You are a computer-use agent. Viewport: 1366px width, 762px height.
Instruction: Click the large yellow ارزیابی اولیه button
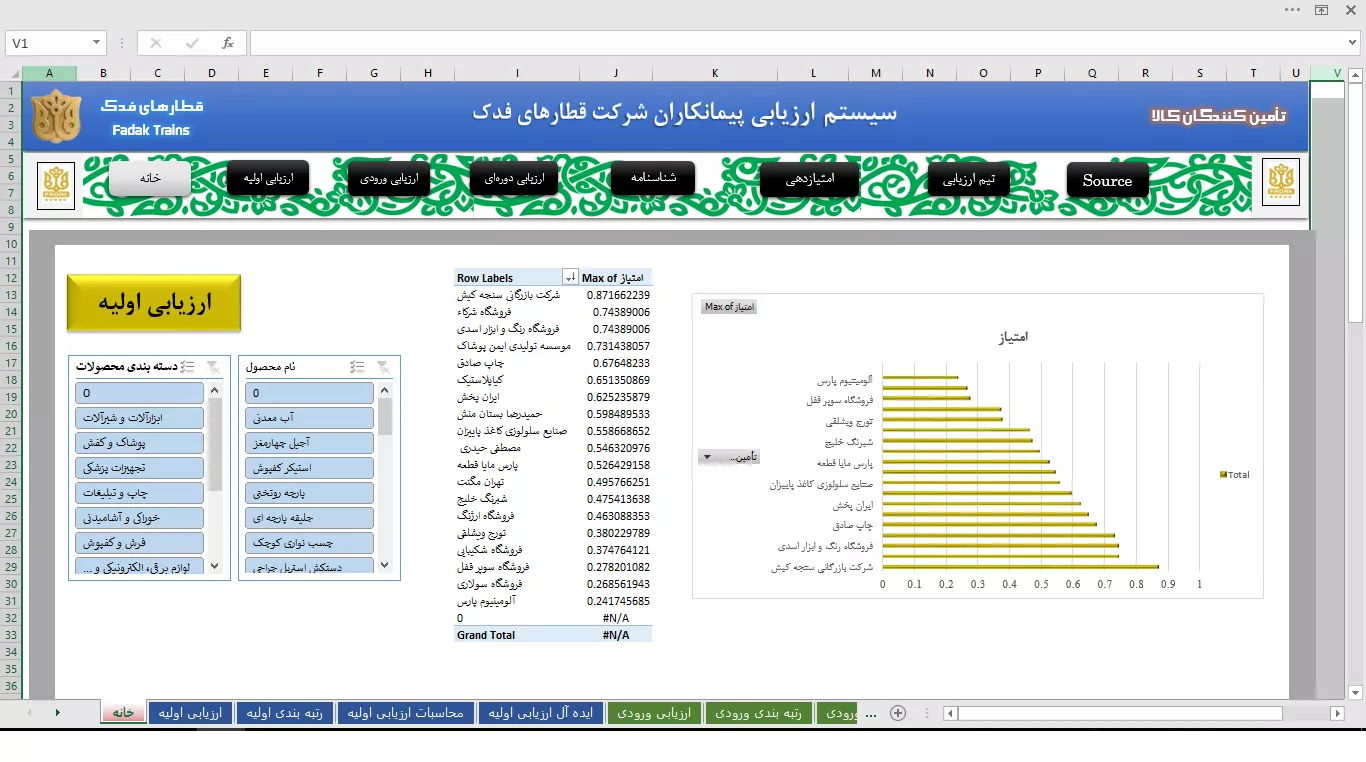click(x=154, y=303)
